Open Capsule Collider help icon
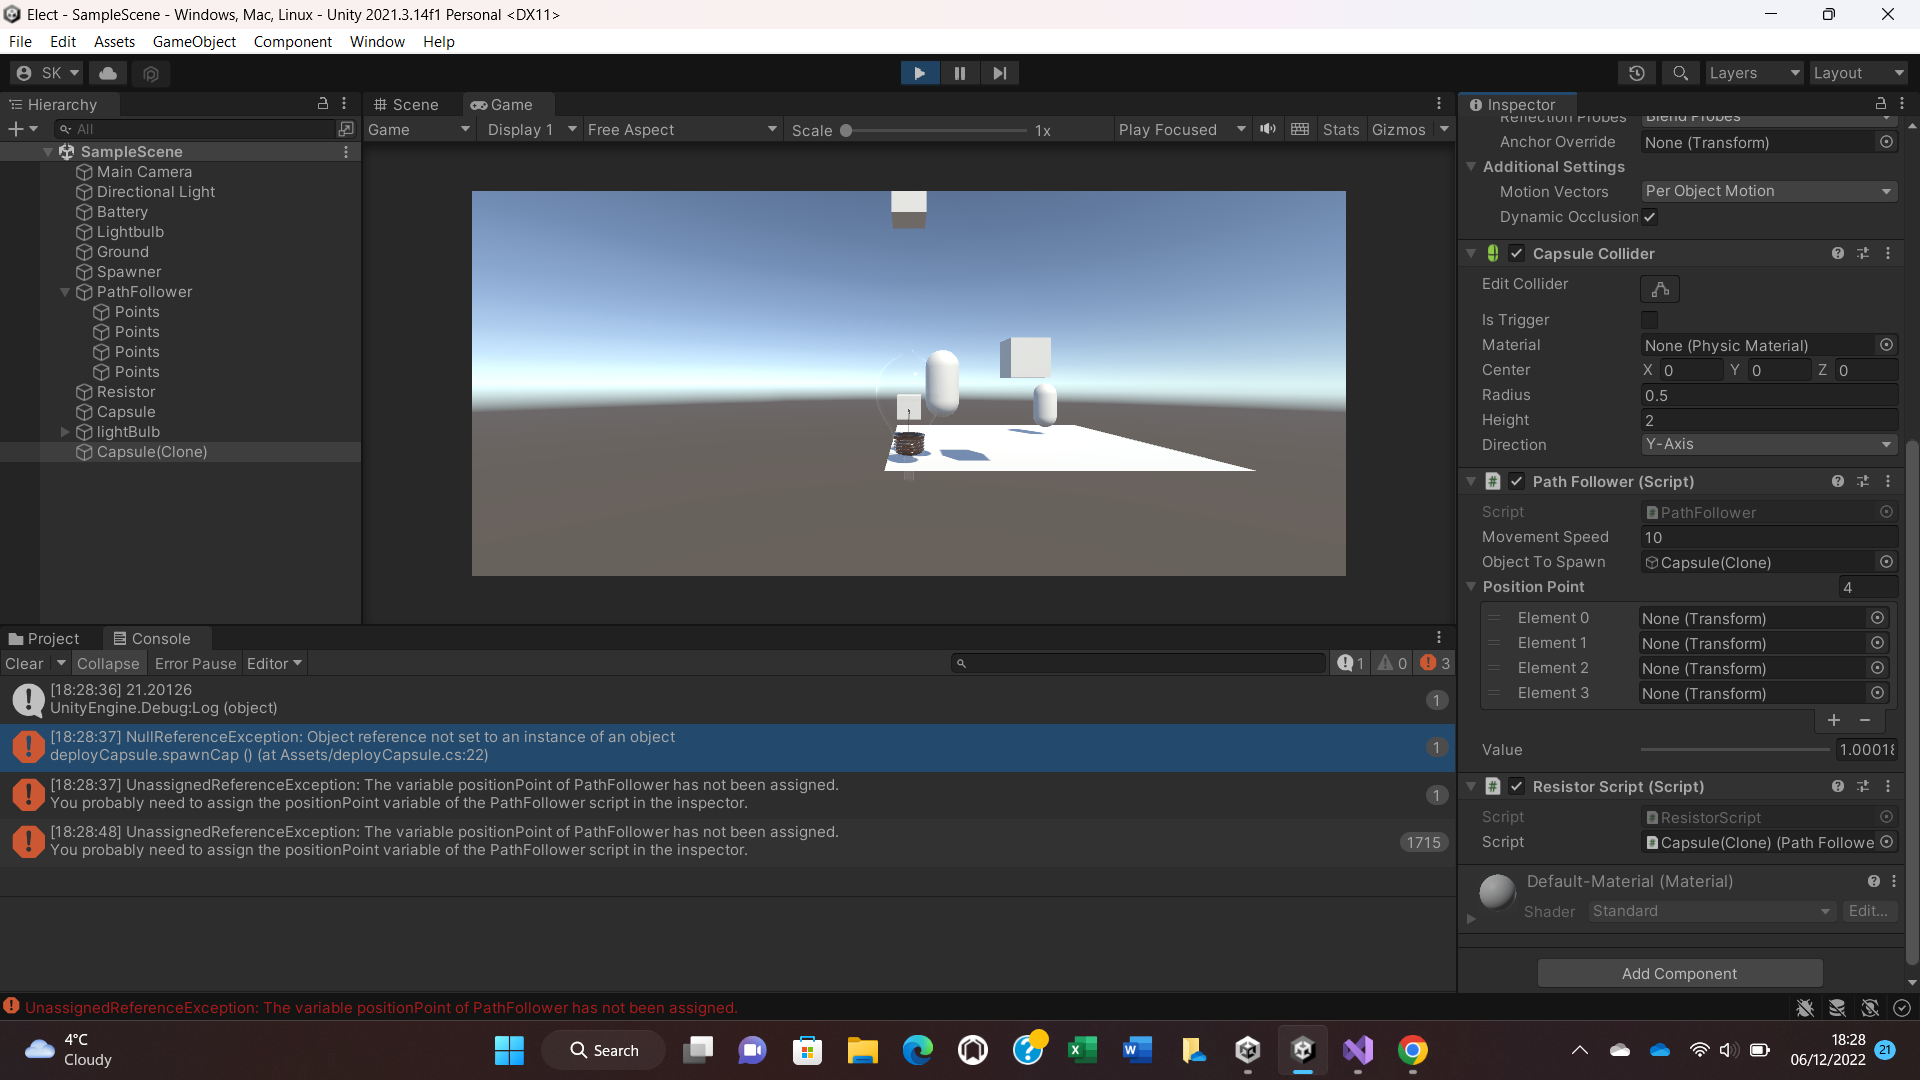 click(1837, 254)
